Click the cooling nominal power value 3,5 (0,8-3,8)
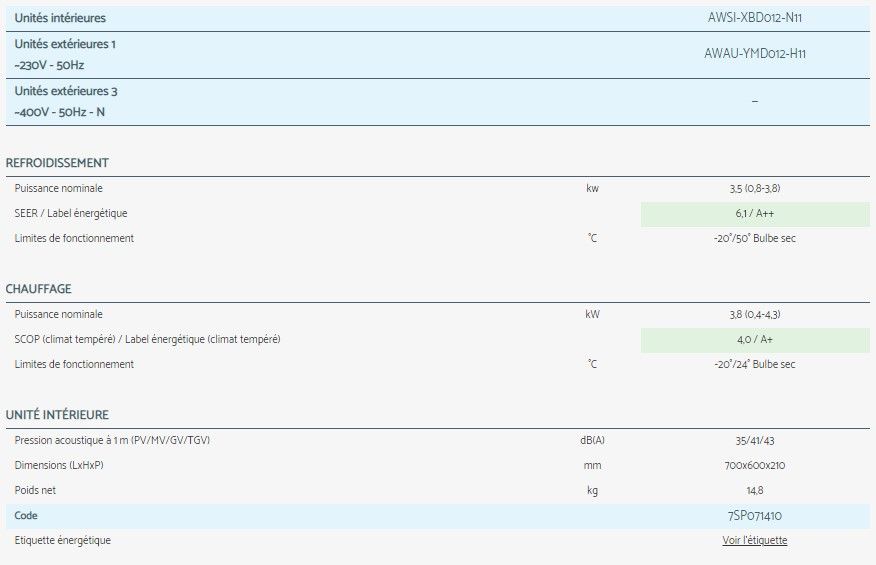Viewport: 876px width, 565px height. [x=754, y=188]
